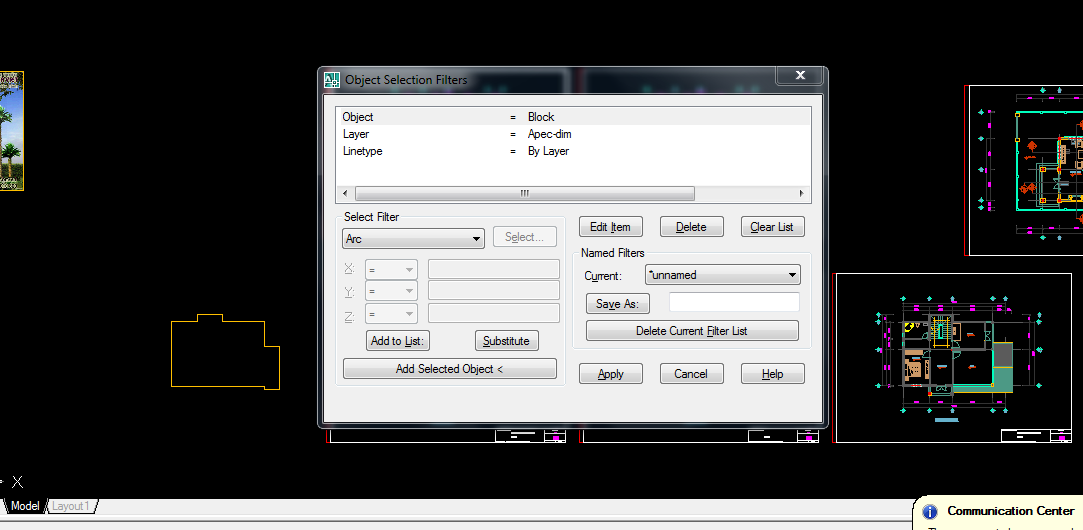The image size is (1083, 530).
Task: Click the X parameter input field
Action: pyautogui.click(x=494, y=269)
